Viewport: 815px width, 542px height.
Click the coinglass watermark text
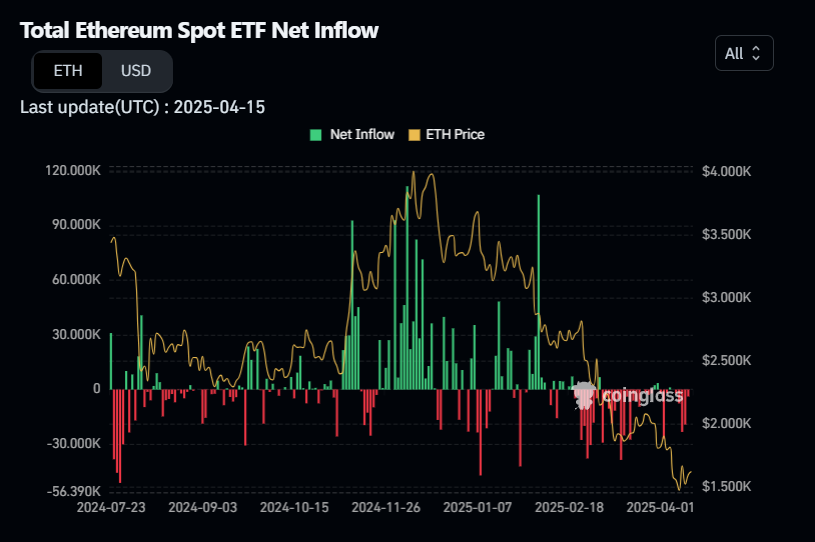643,396
